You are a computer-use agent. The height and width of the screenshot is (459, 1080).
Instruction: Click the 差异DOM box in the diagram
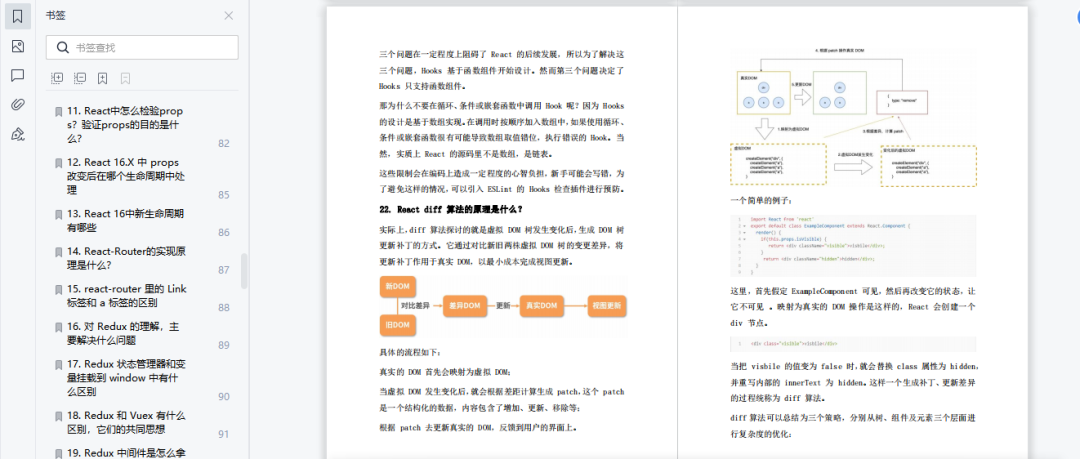pyautogui.click(x=465, y=305)
